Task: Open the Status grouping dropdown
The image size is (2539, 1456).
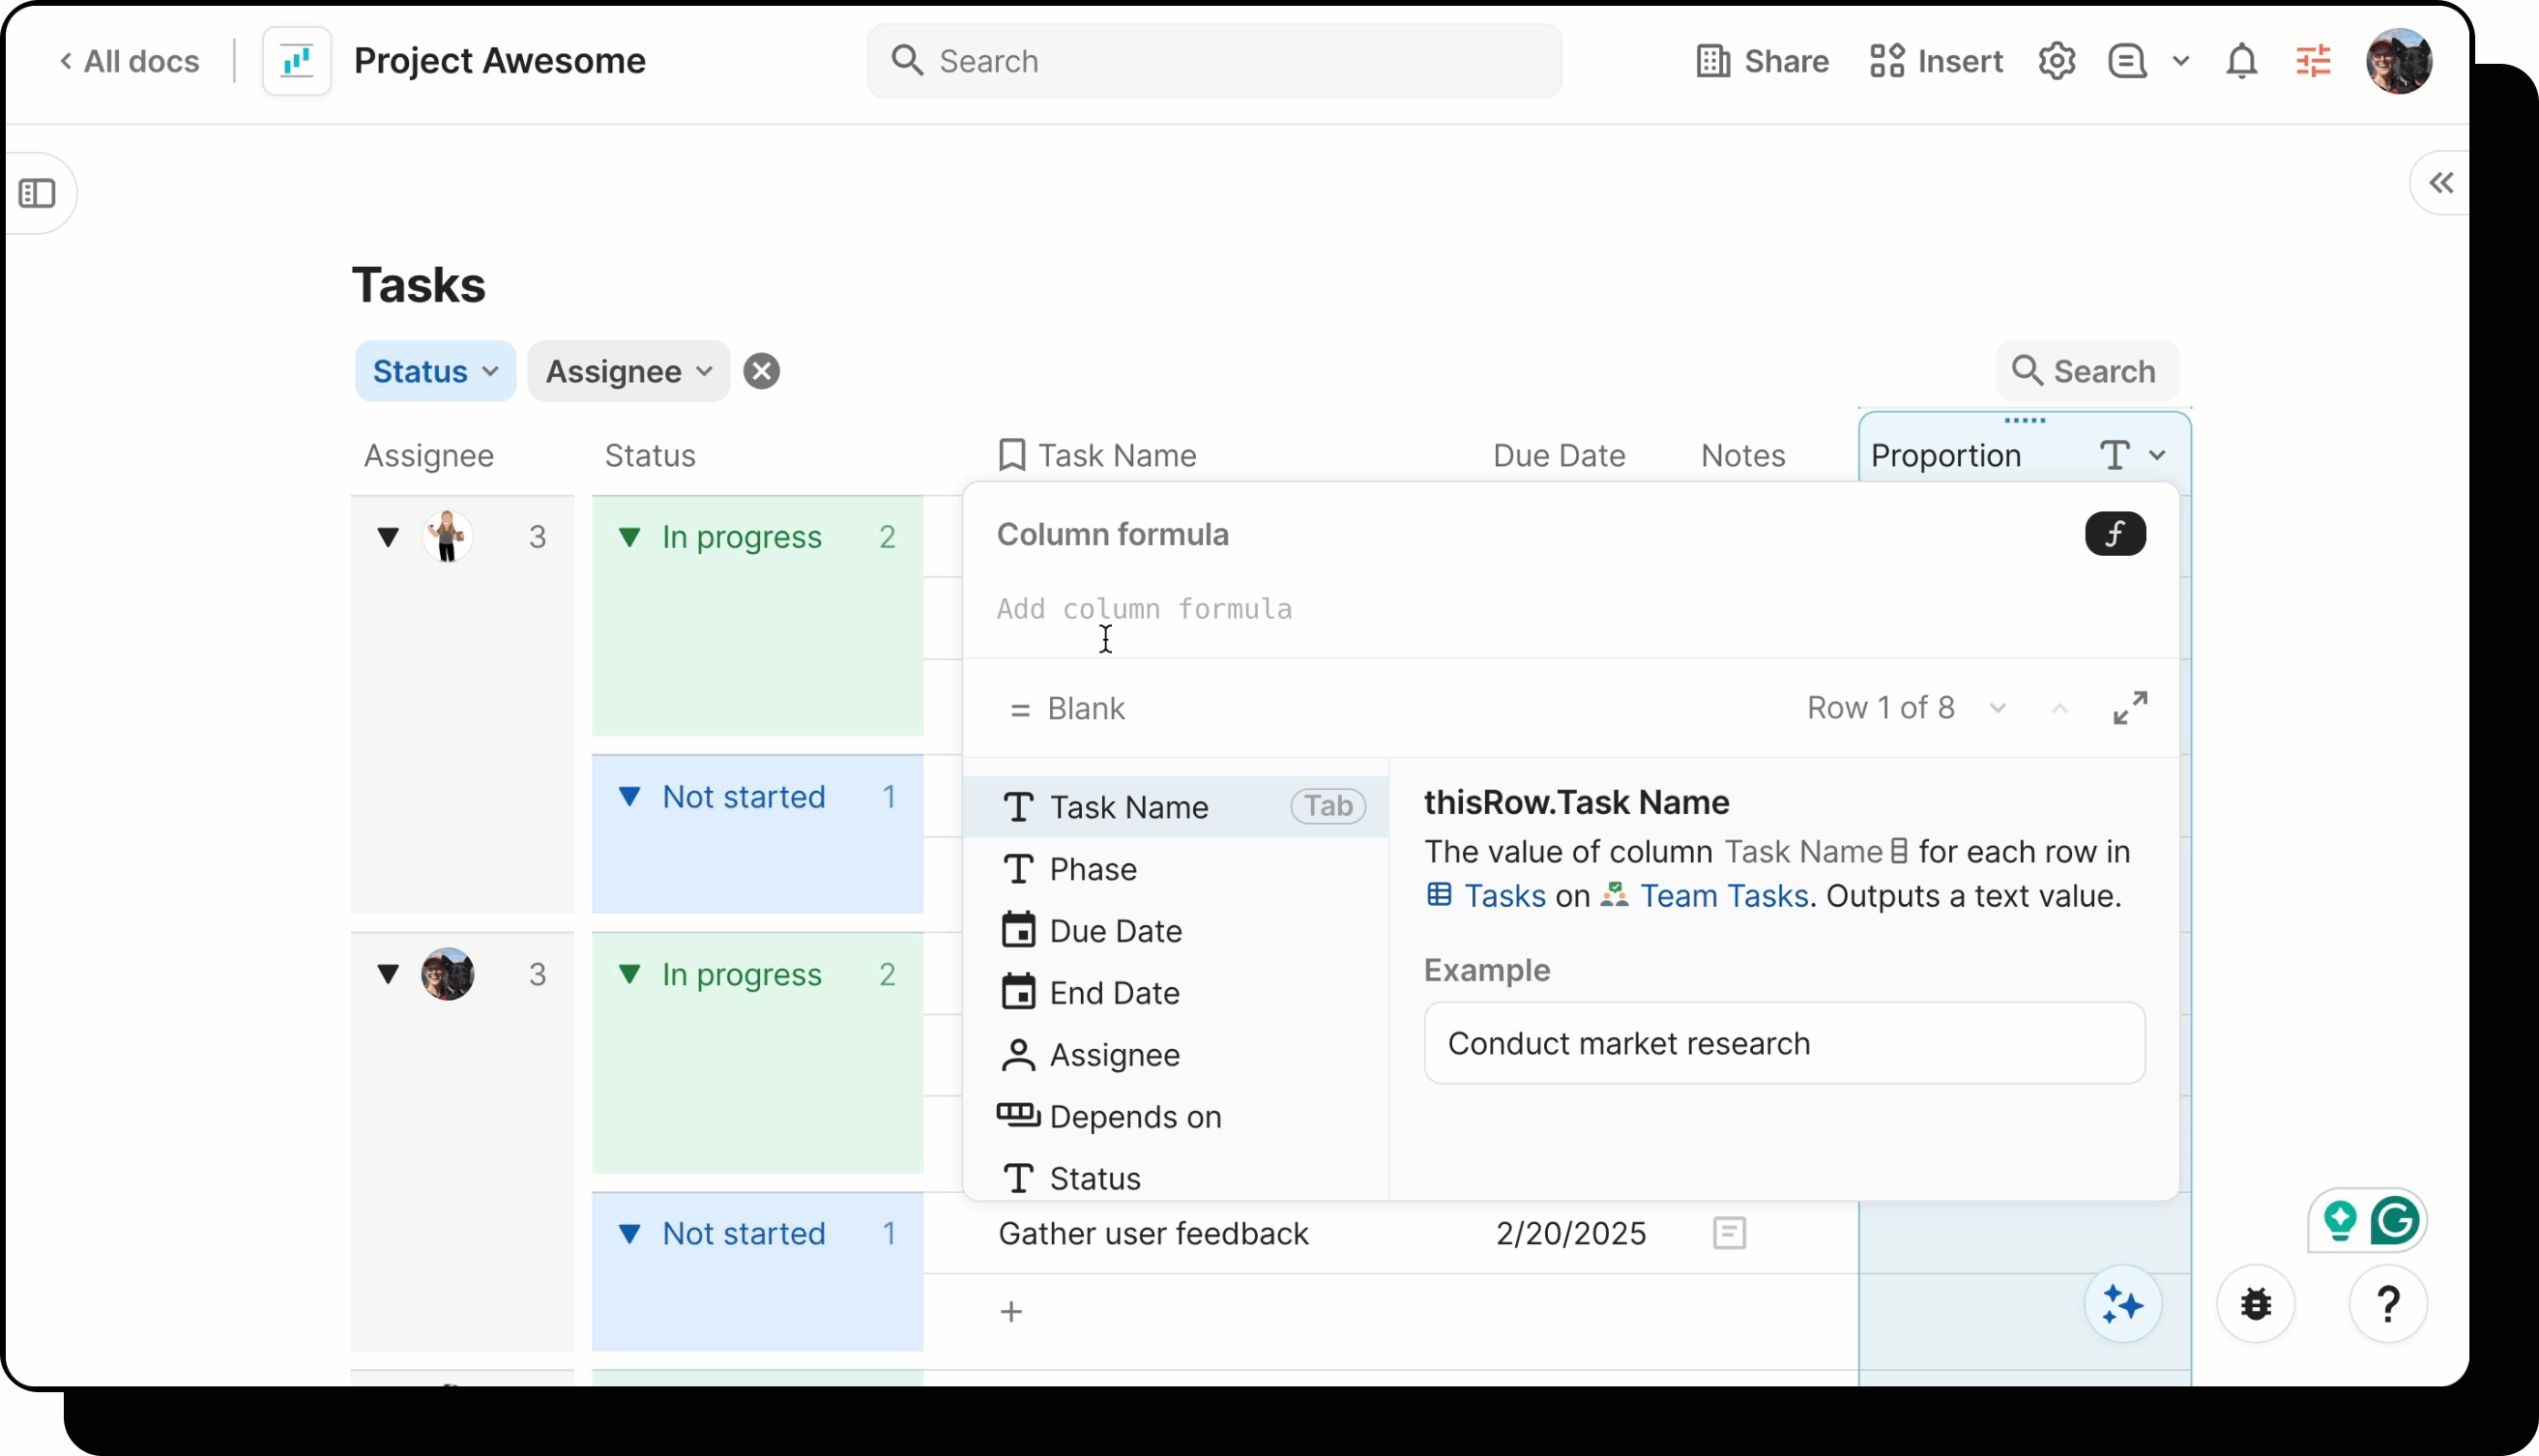Action: click(435, 371)
